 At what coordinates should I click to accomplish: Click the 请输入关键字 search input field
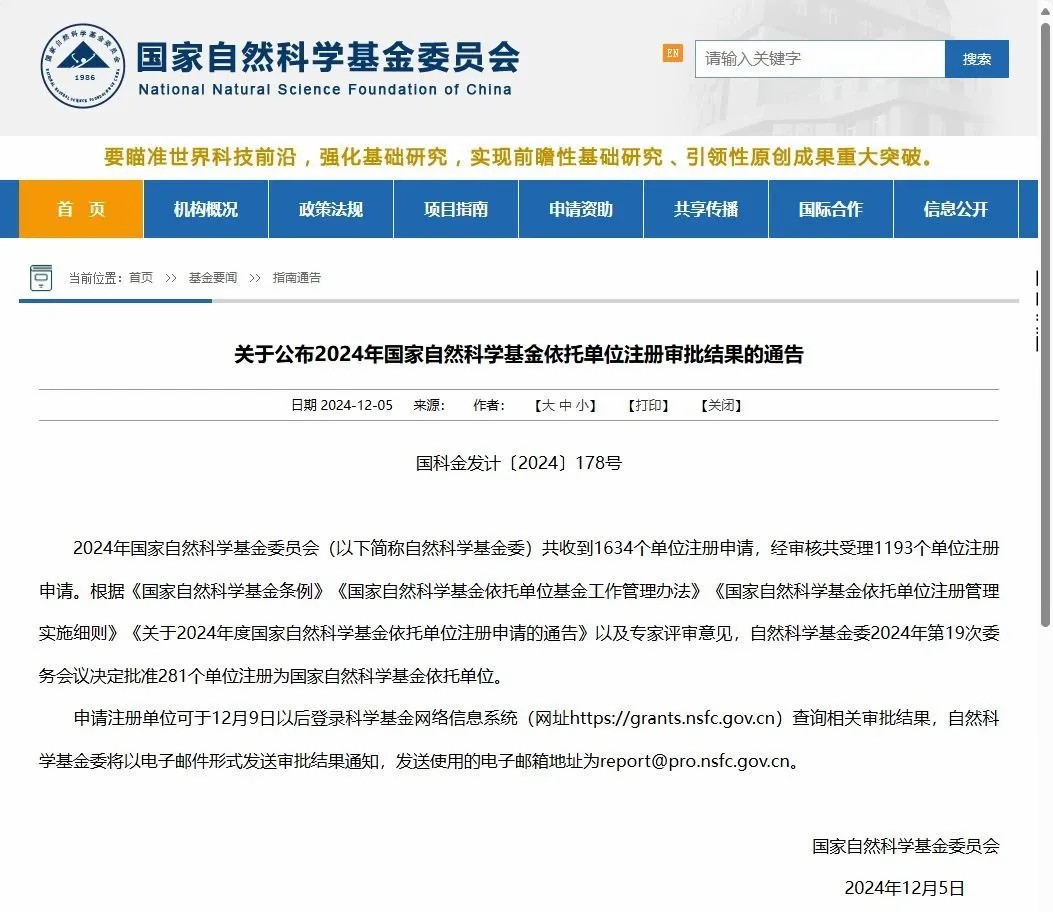820,59
